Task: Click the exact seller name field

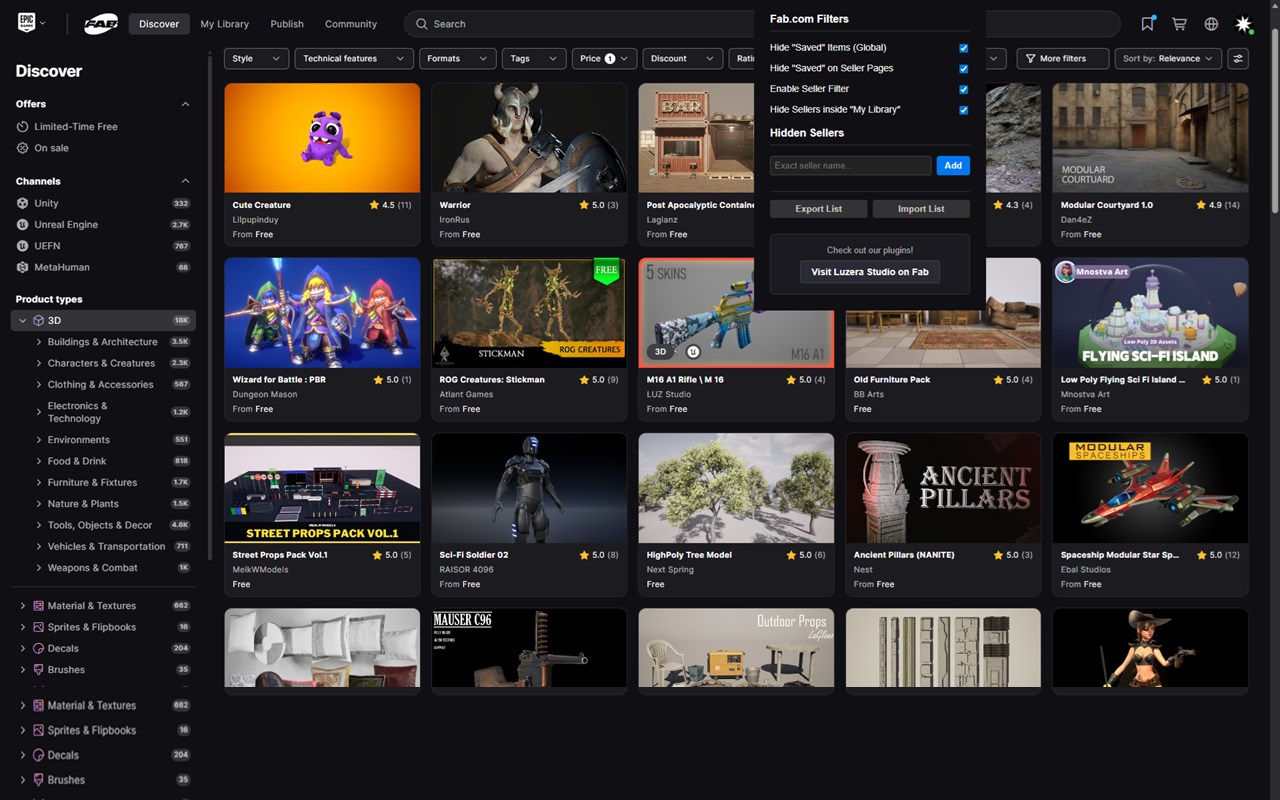Action: [850, 166]
